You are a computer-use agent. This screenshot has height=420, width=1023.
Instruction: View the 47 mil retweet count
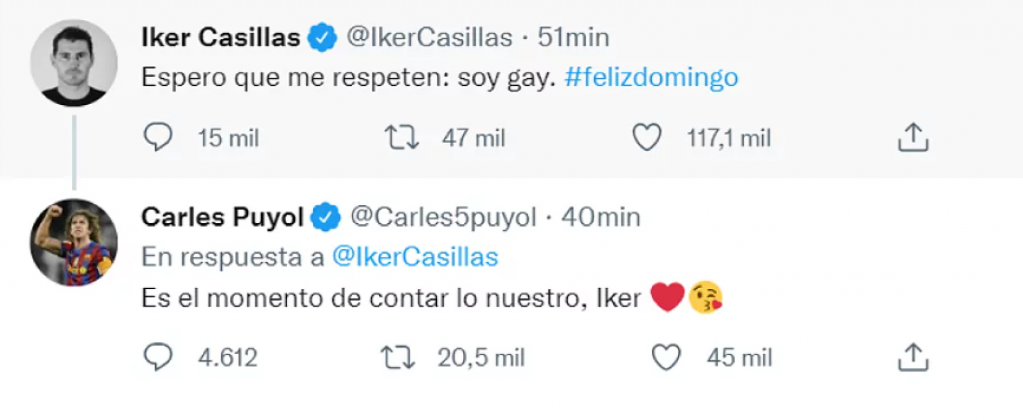pos(473,139)
